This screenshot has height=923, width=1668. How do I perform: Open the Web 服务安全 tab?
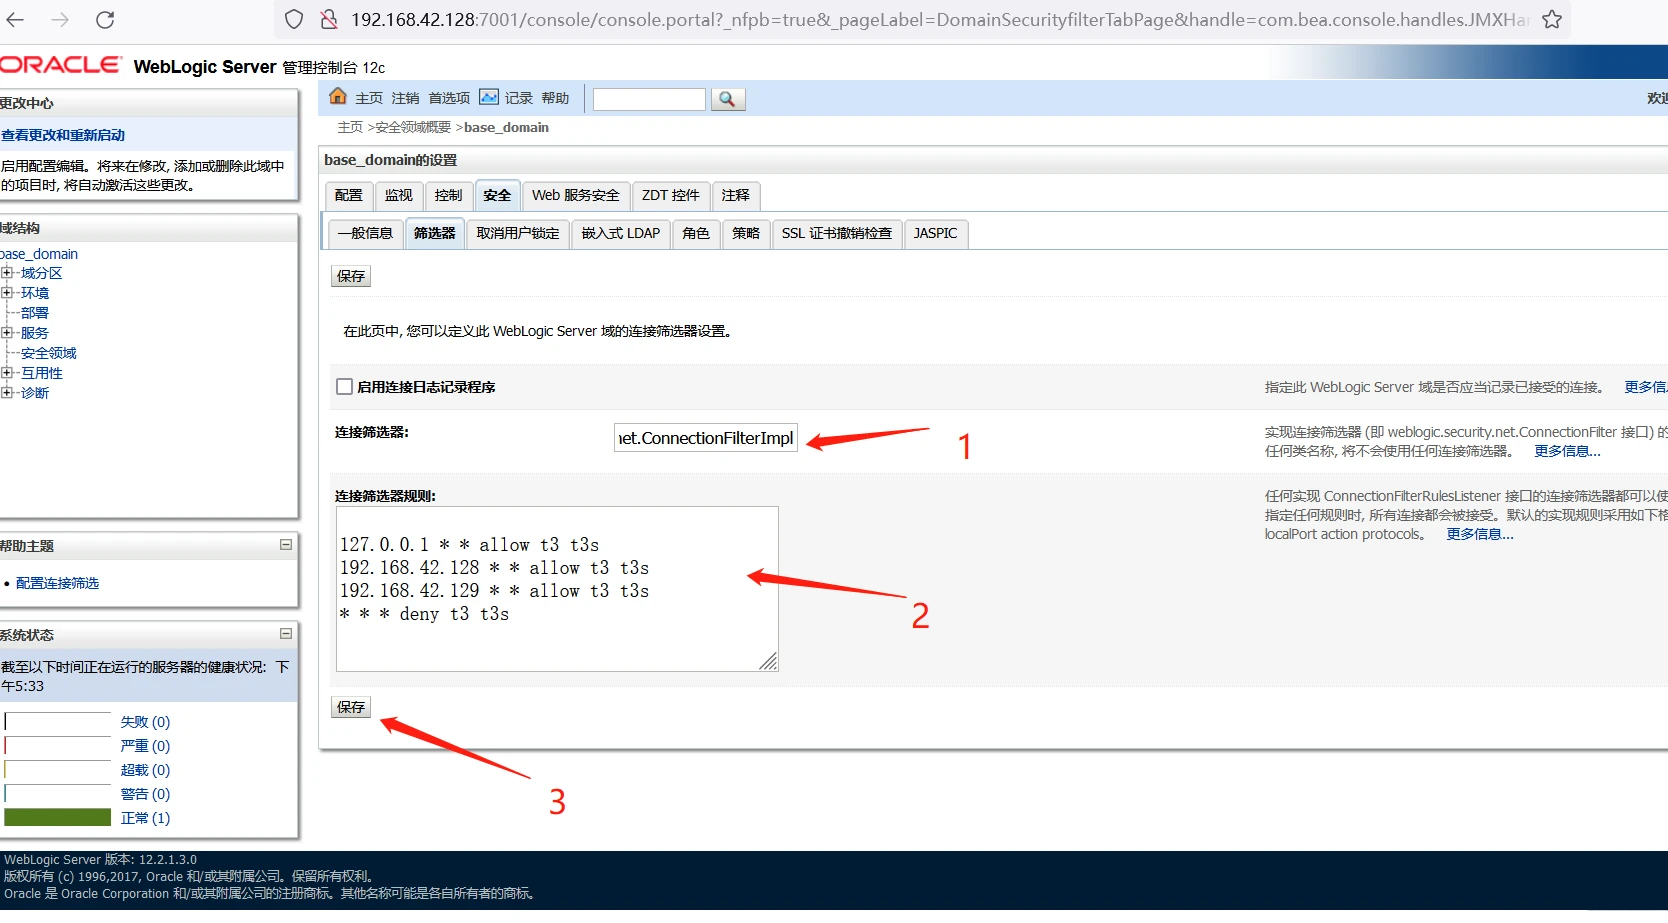tap(576, 196)
